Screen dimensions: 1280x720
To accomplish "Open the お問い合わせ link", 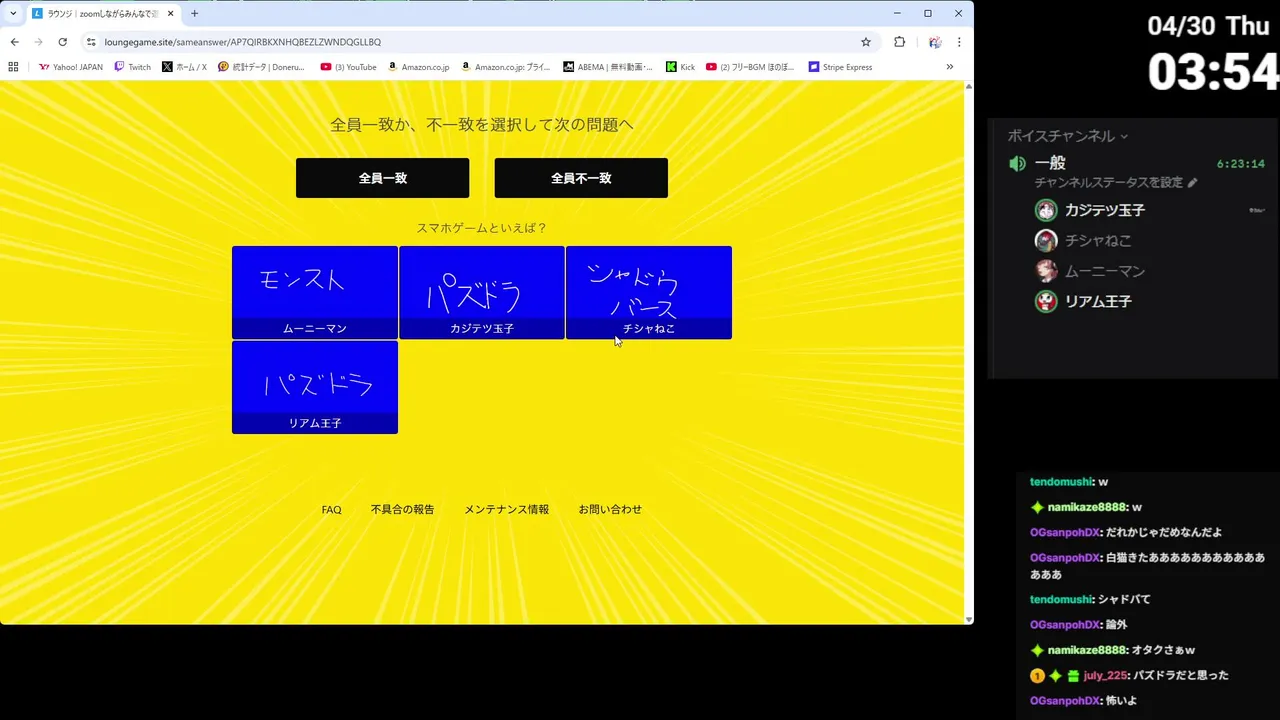I will point(610,510).
